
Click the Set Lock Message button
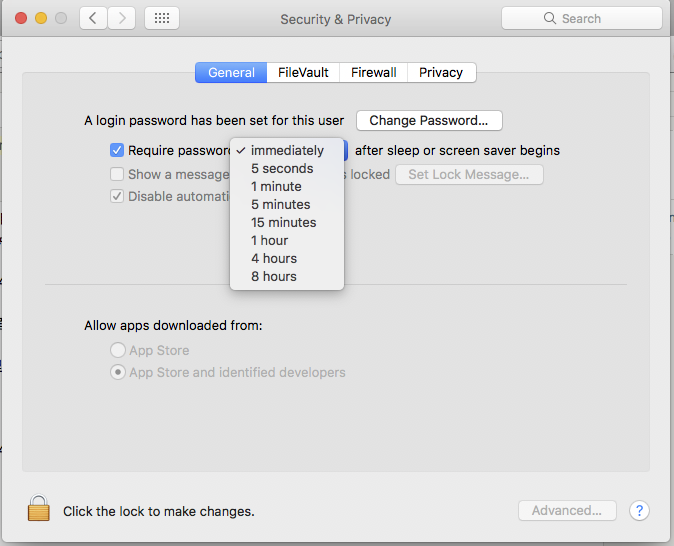(469, 175)
